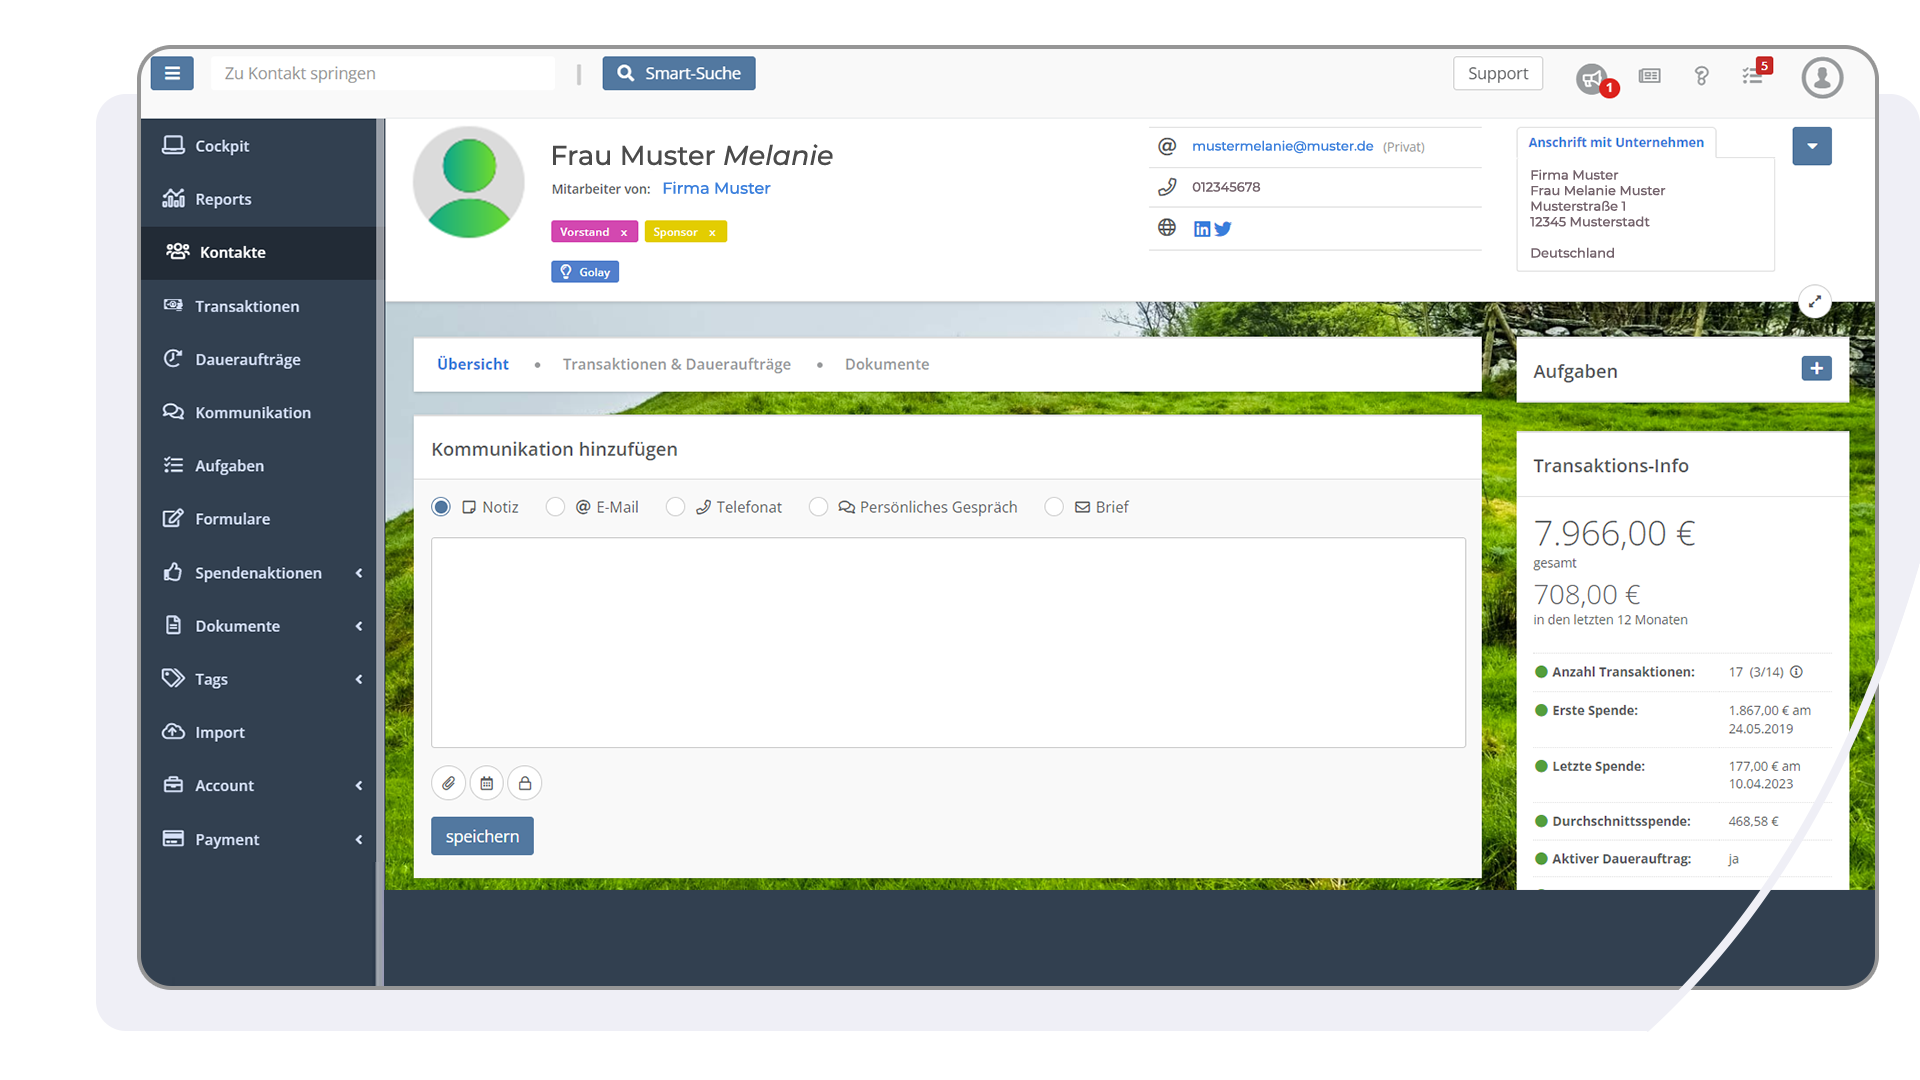Open the Transaktionen & Daueraufträge tab
1920x1080 pixels.
(676, 364)
